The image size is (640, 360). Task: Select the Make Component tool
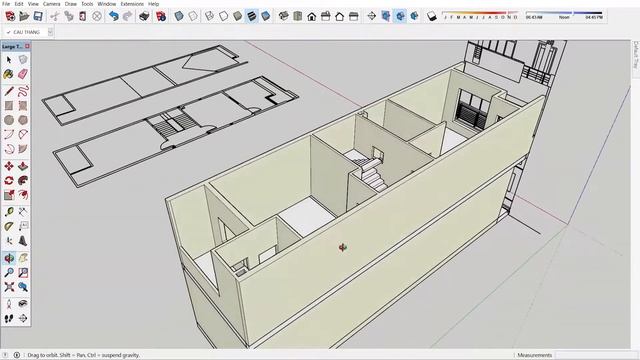(23, 60)
